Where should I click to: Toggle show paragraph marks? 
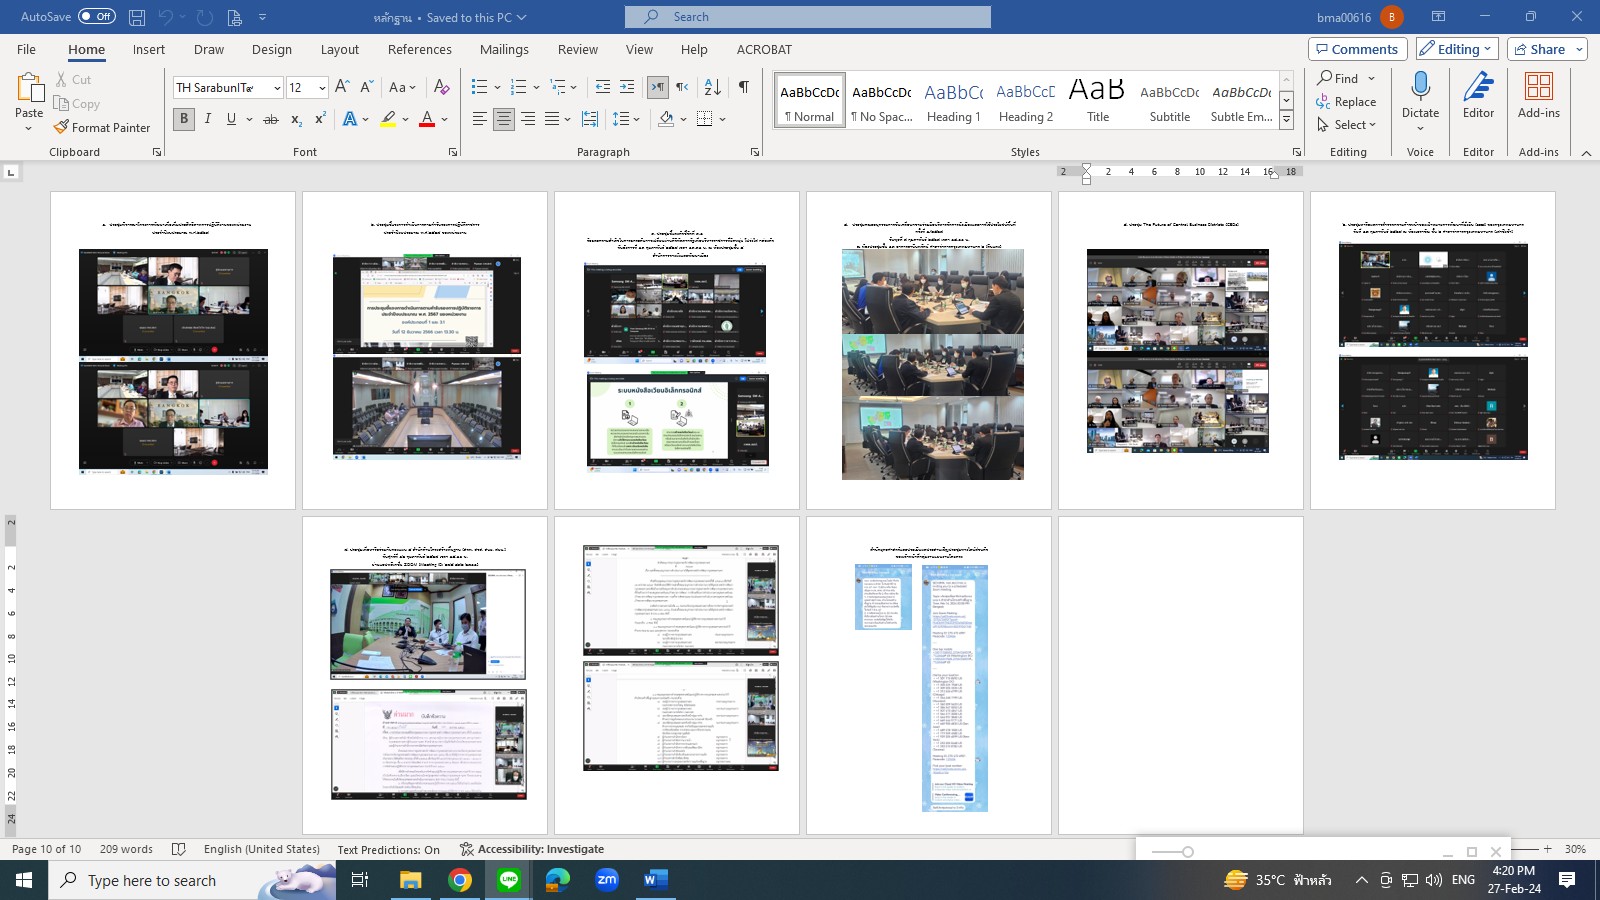[743, 88]
